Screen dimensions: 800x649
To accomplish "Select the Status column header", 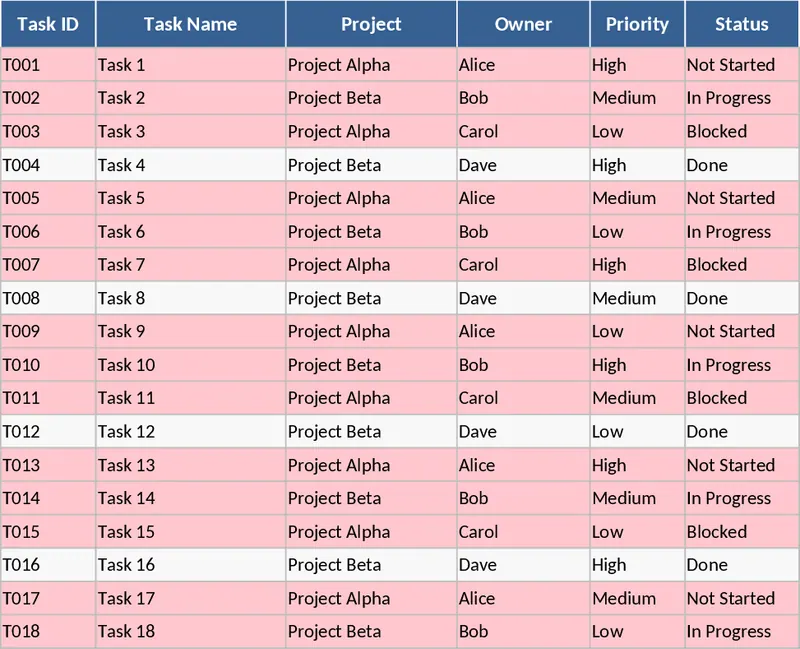I will (x=742, y=24).
